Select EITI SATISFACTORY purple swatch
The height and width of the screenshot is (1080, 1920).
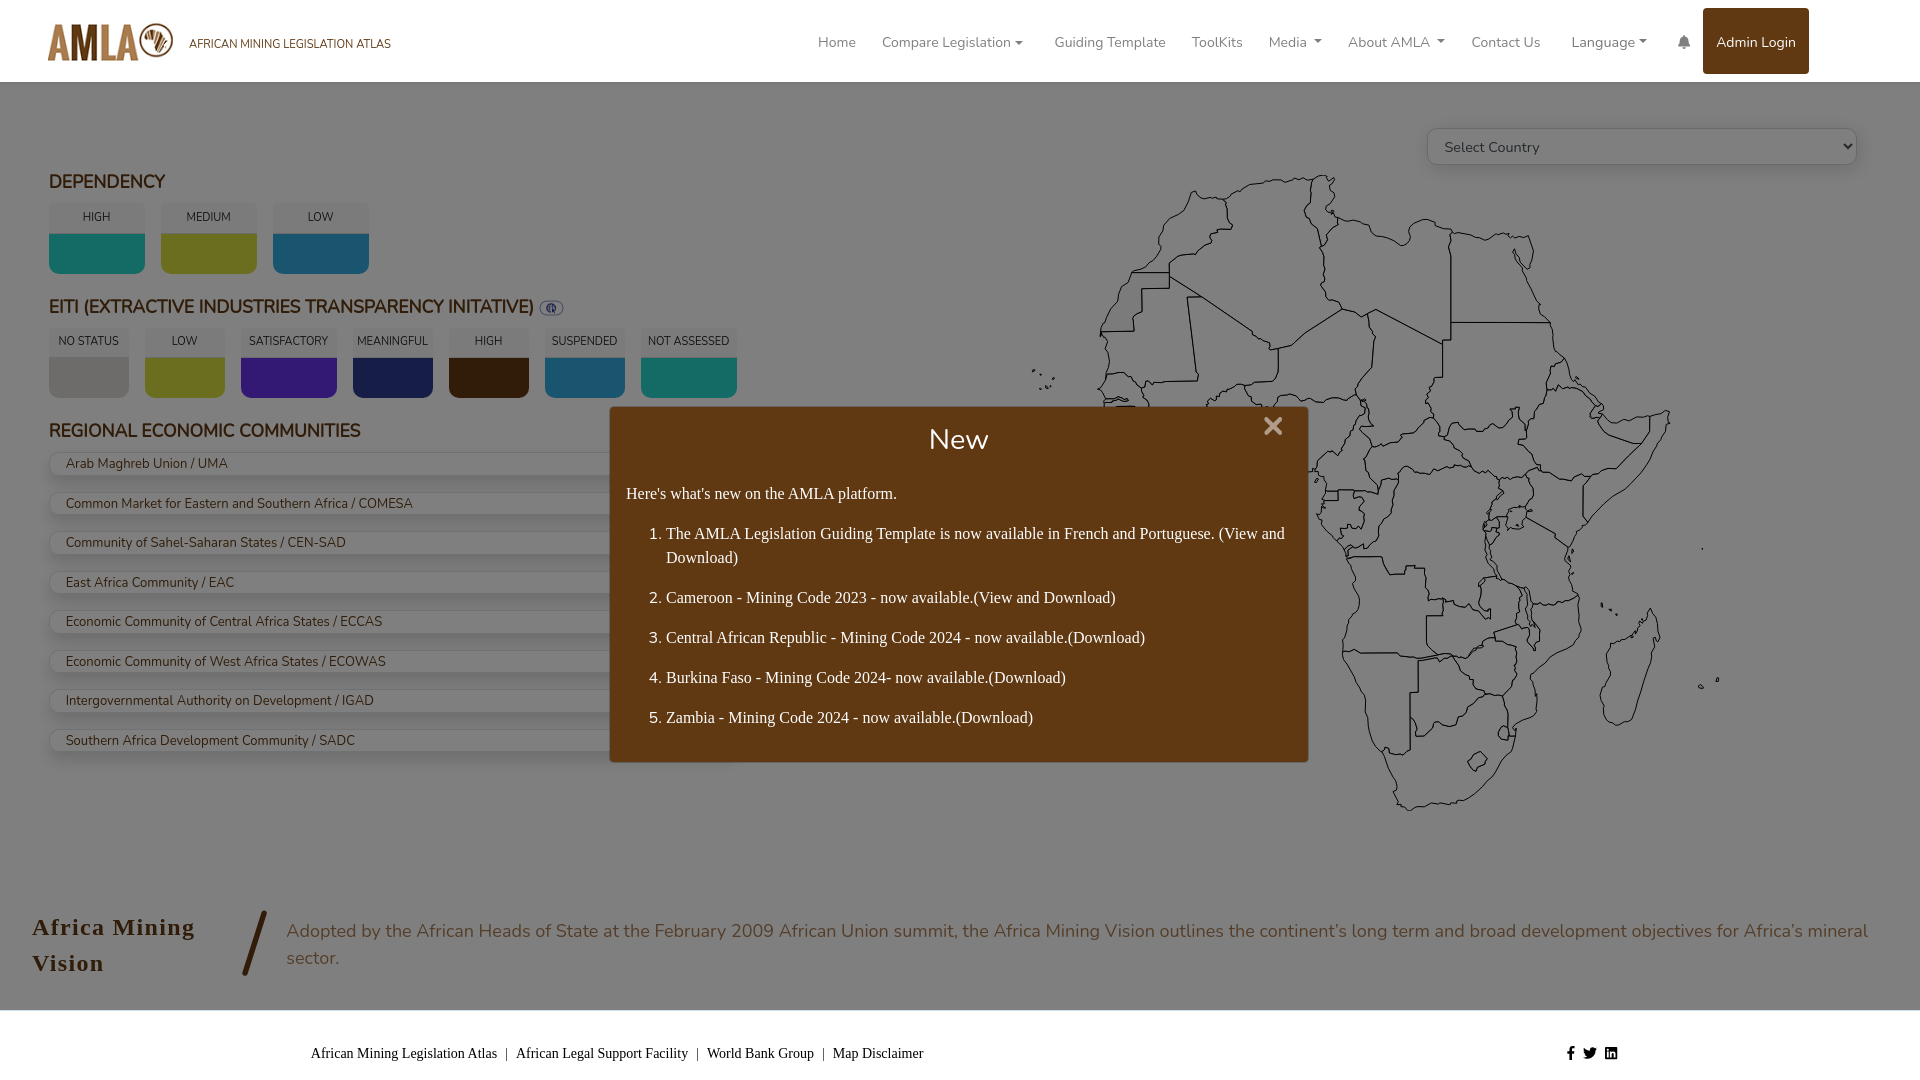tap(289, 377)
